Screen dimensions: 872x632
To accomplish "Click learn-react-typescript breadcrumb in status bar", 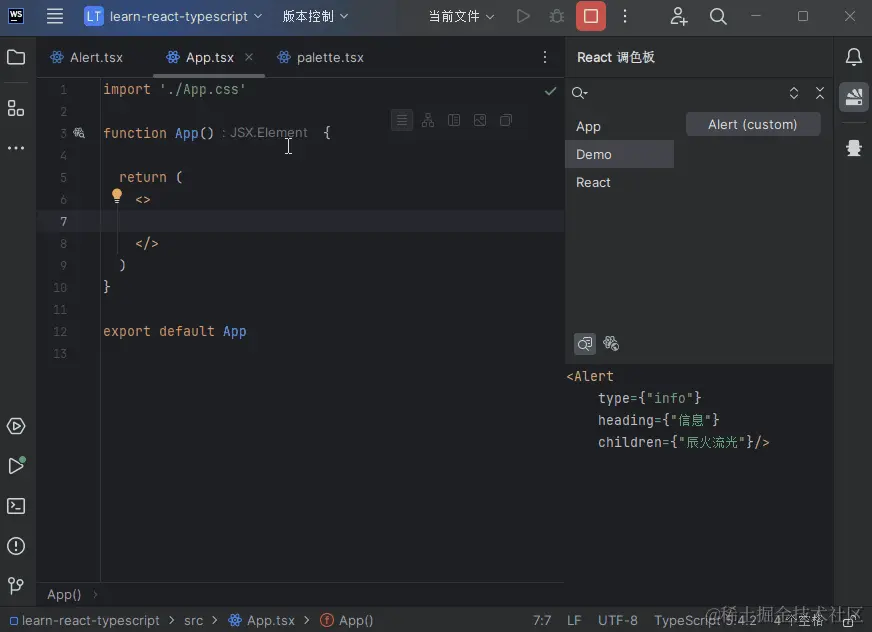I will tap(85, 620).
